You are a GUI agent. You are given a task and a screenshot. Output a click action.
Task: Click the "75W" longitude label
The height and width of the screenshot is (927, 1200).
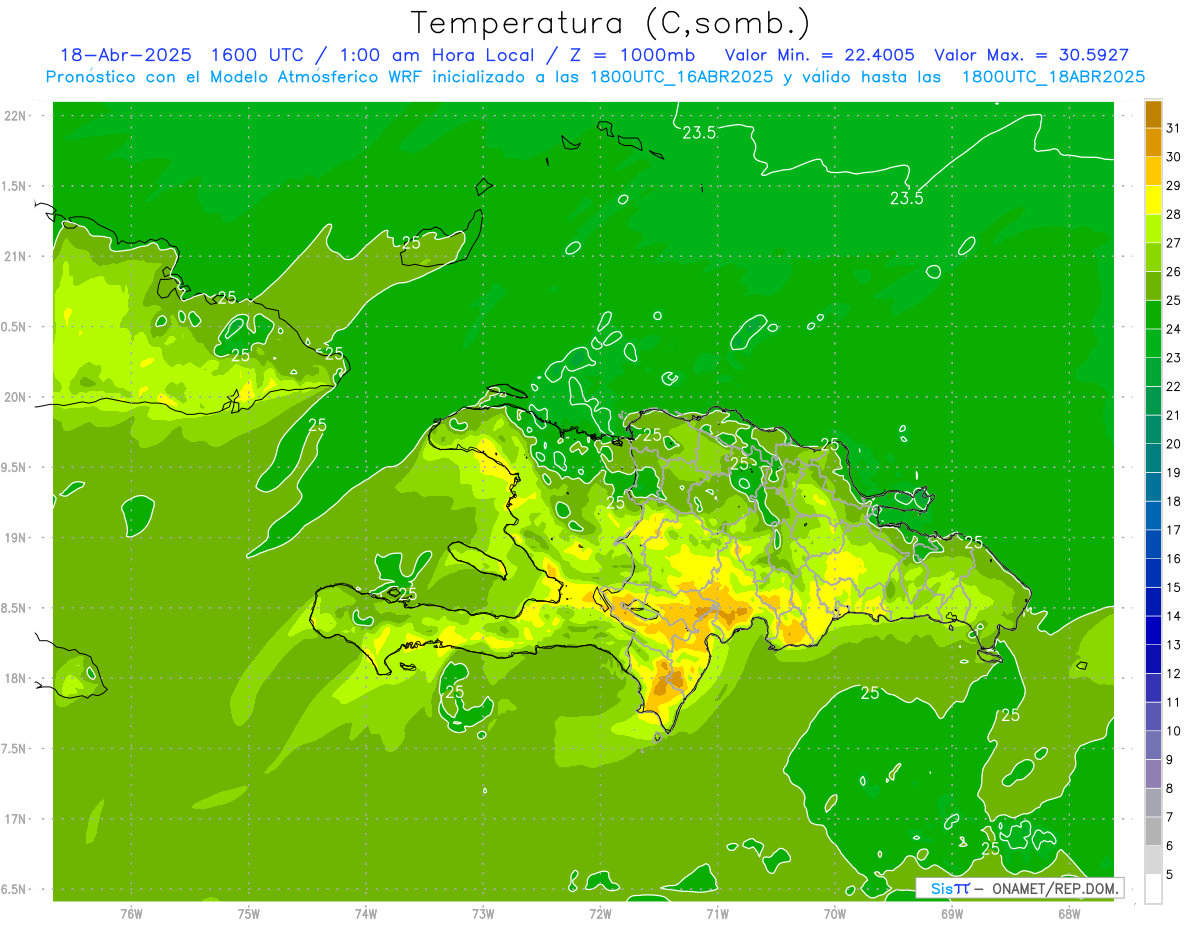[x=249, y=914]
